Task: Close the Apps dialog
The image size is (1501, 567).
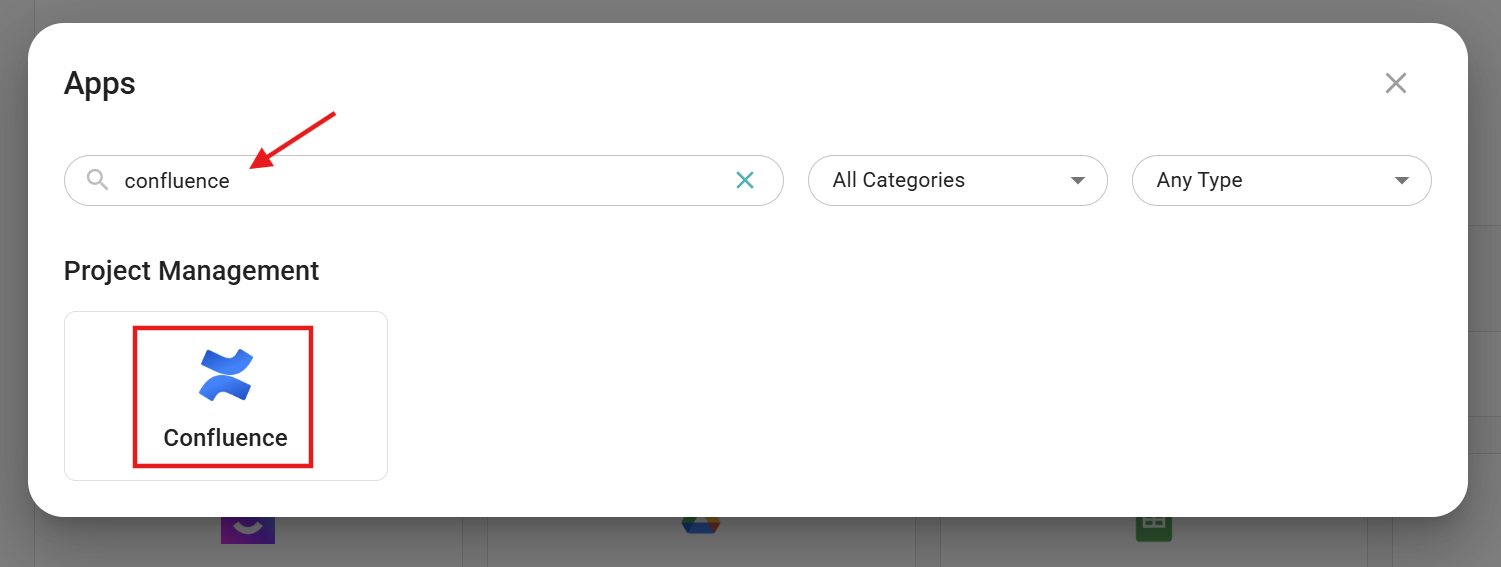Action: (1395, 83)
